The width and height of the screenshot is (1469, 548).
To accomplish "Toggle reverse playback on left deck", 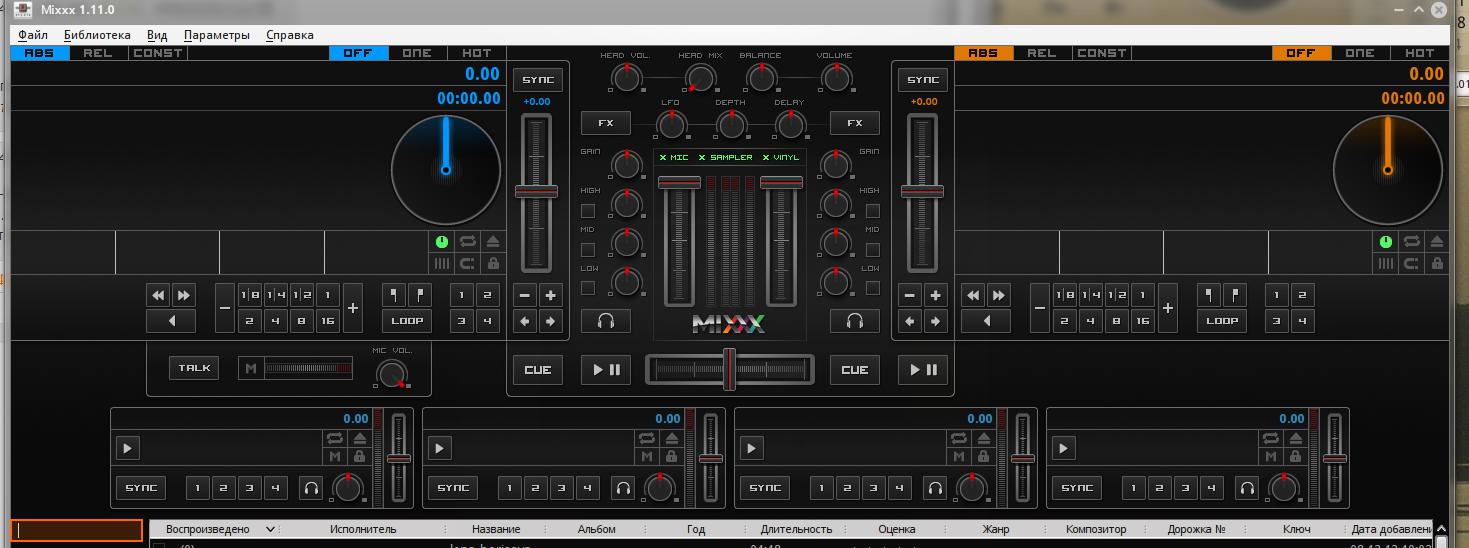I will point(171,321).
